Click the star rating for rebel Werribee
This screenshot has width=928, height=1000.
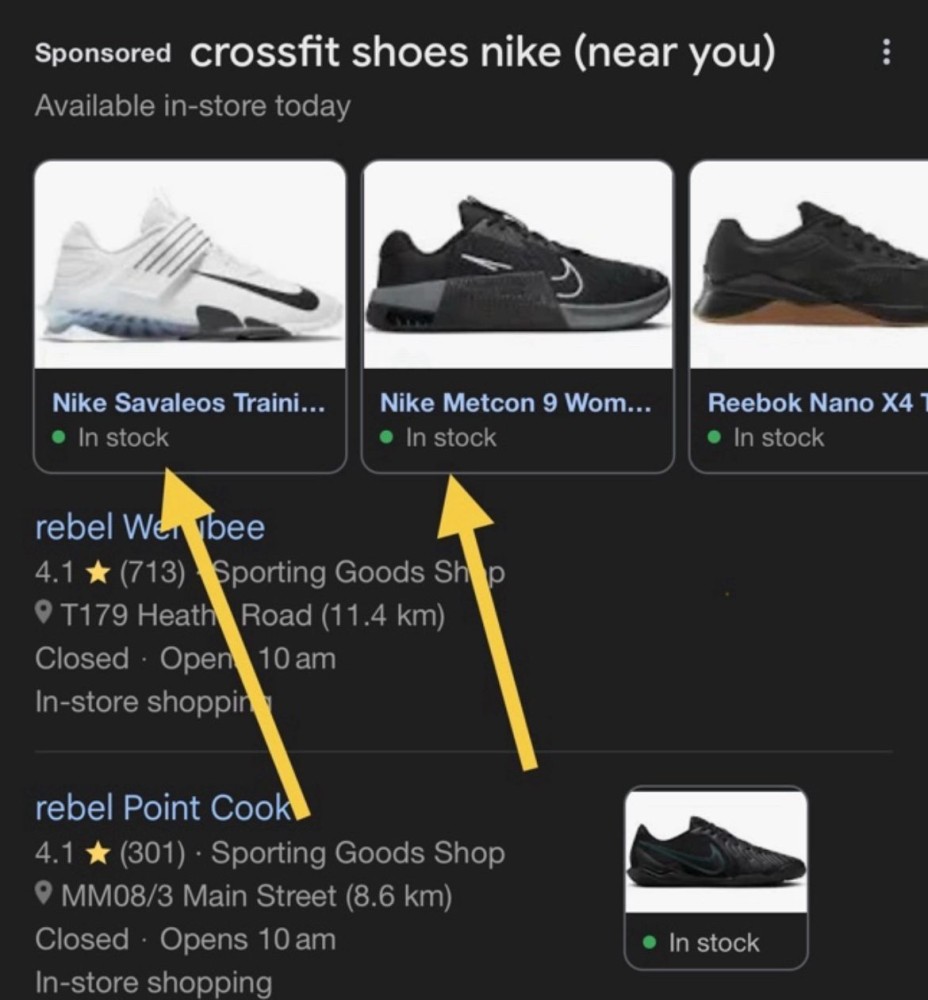pyautogui.click(x=97, y=573)
